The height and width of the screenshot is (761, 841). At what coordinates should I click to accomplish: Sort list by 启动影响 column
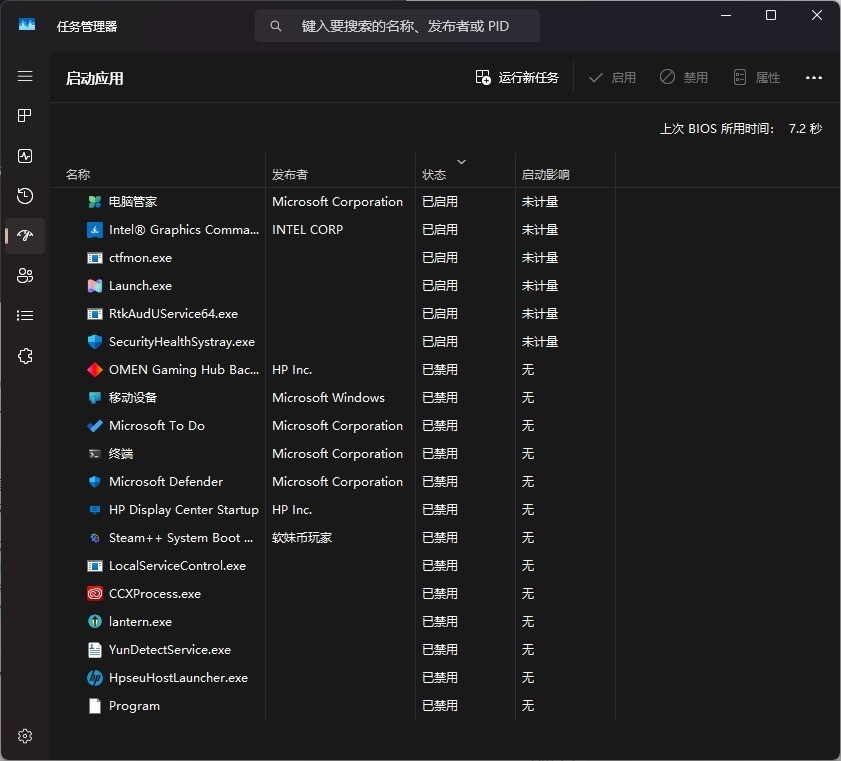click(545, 175)
